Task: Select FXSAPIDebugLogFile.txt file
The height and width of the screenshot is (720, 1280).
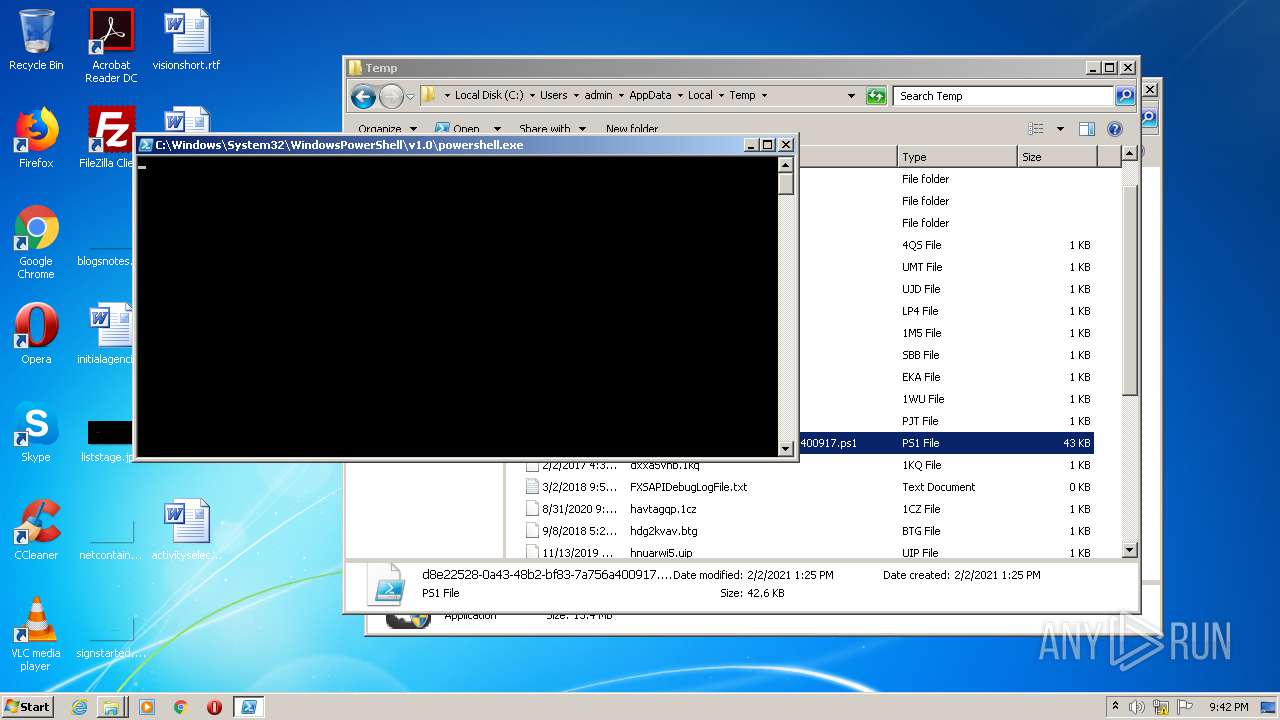Action: (688, 487)
